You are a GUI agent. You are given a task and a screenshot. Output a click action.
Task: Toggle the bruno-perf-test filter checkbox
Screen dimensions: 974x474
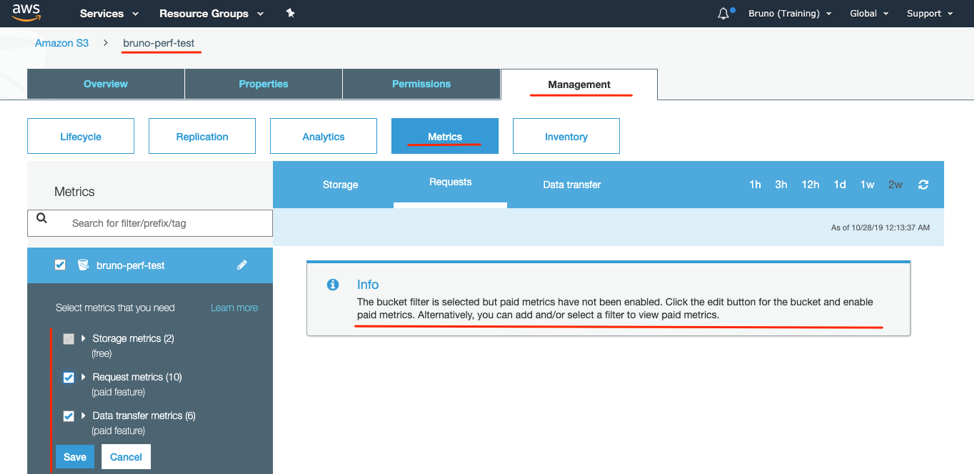[x=60, y=265]
